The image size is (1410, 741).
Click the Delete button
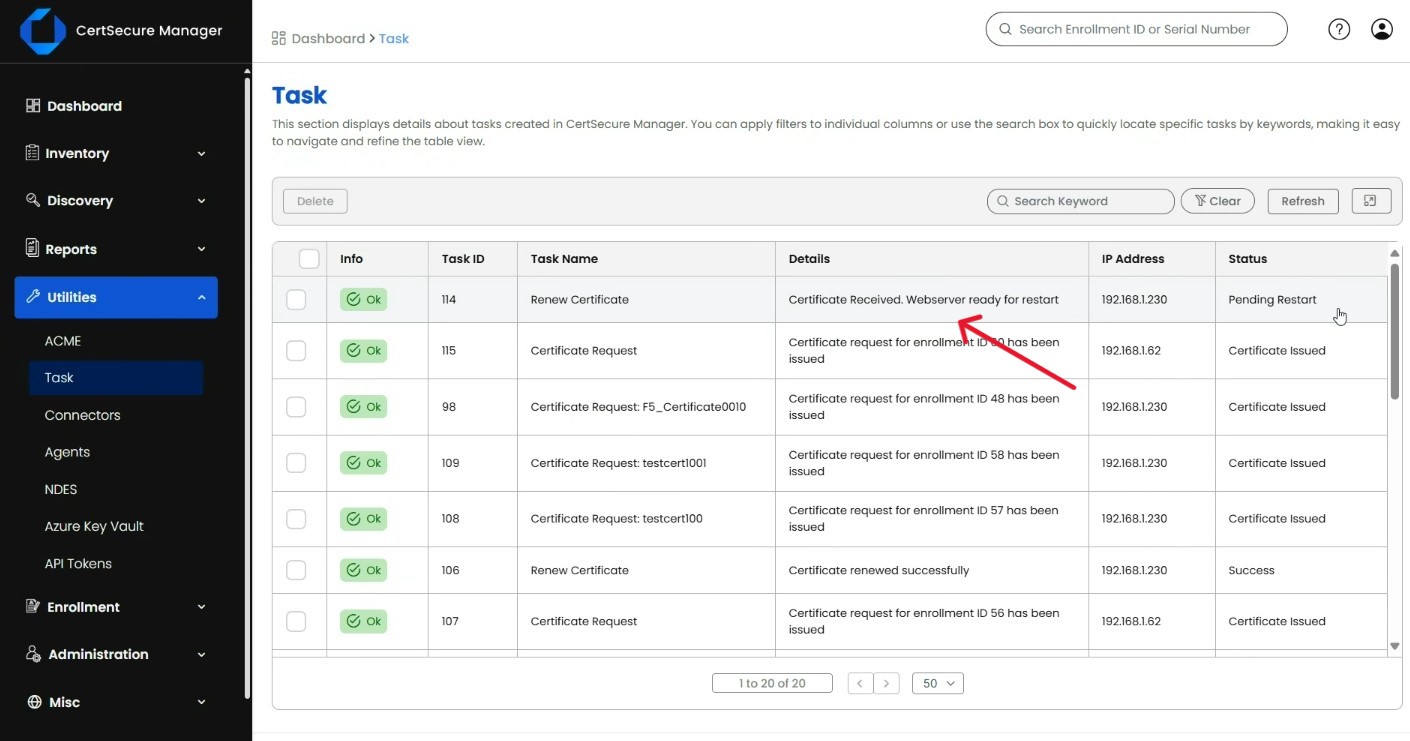[315, 201]
